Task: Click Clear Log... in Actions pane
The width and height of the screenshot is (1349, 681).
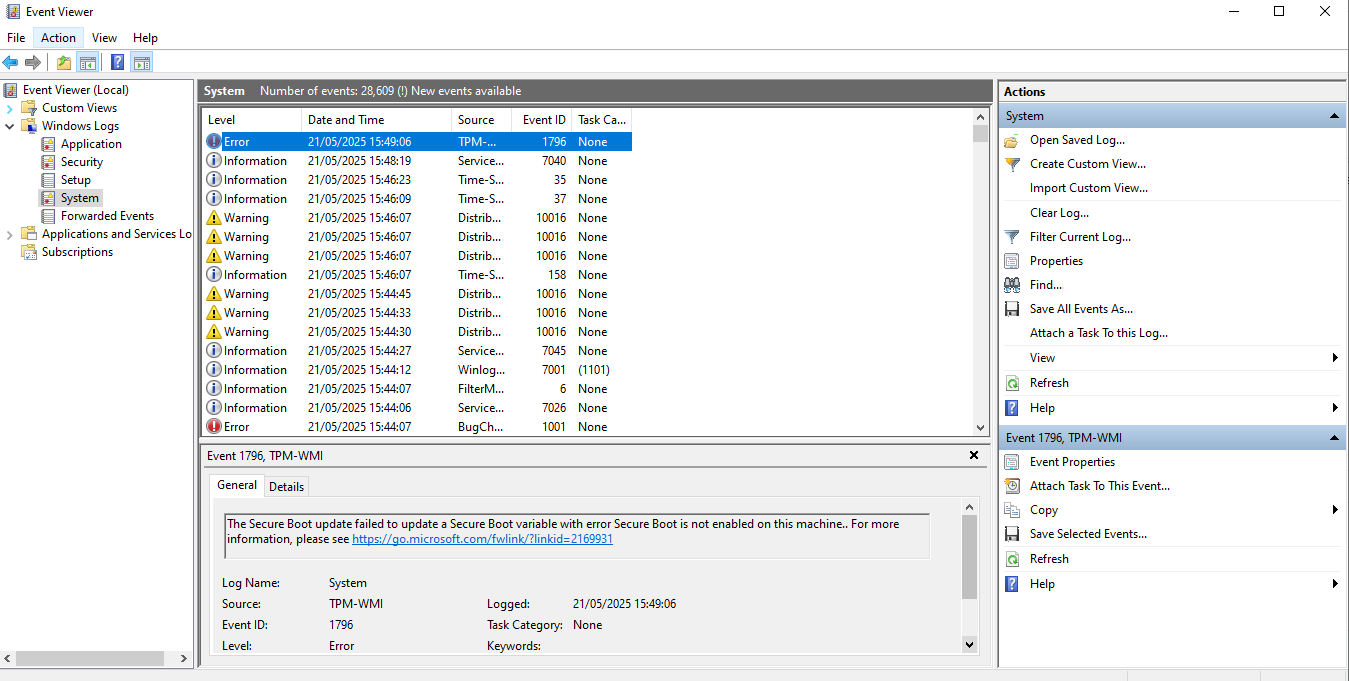Action: pos(1059,213)
